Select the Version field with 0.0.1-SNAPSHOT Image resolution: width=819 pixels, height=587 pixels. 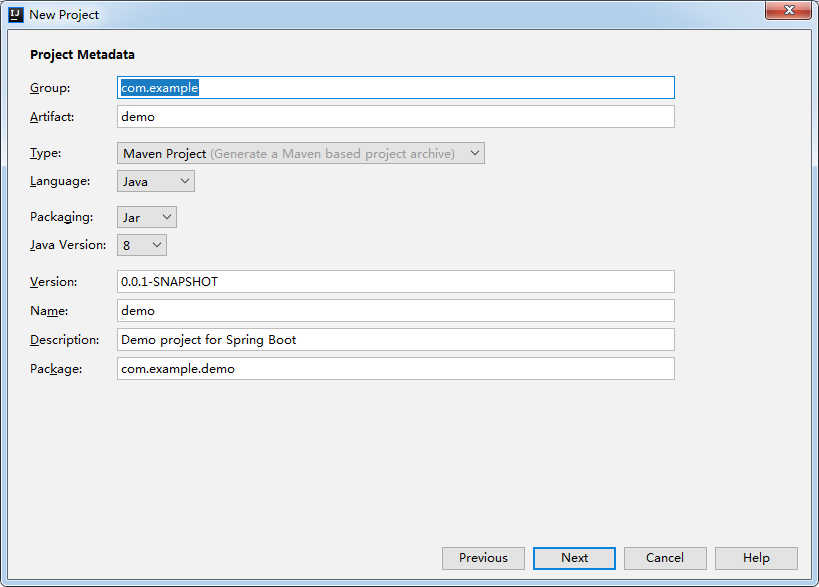(x=396, y=281)
